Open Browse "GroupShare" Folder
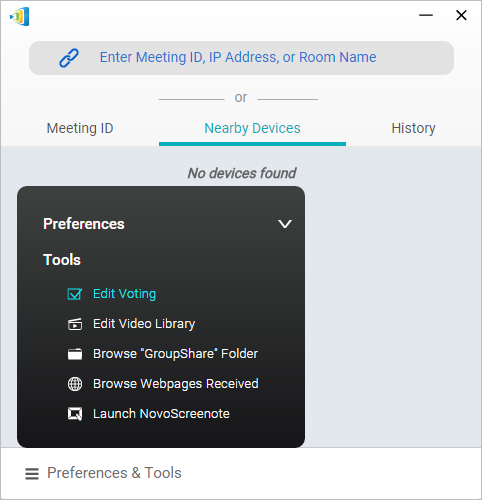Viewport: 482px width, 500px height. tap(175, 354)
